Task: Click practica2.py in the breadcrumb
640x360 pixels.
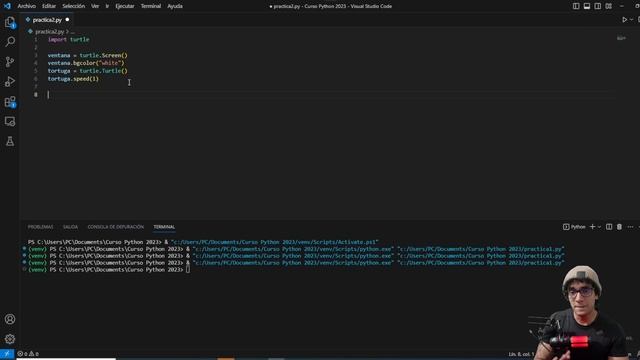Action: (x=49, y=31)
